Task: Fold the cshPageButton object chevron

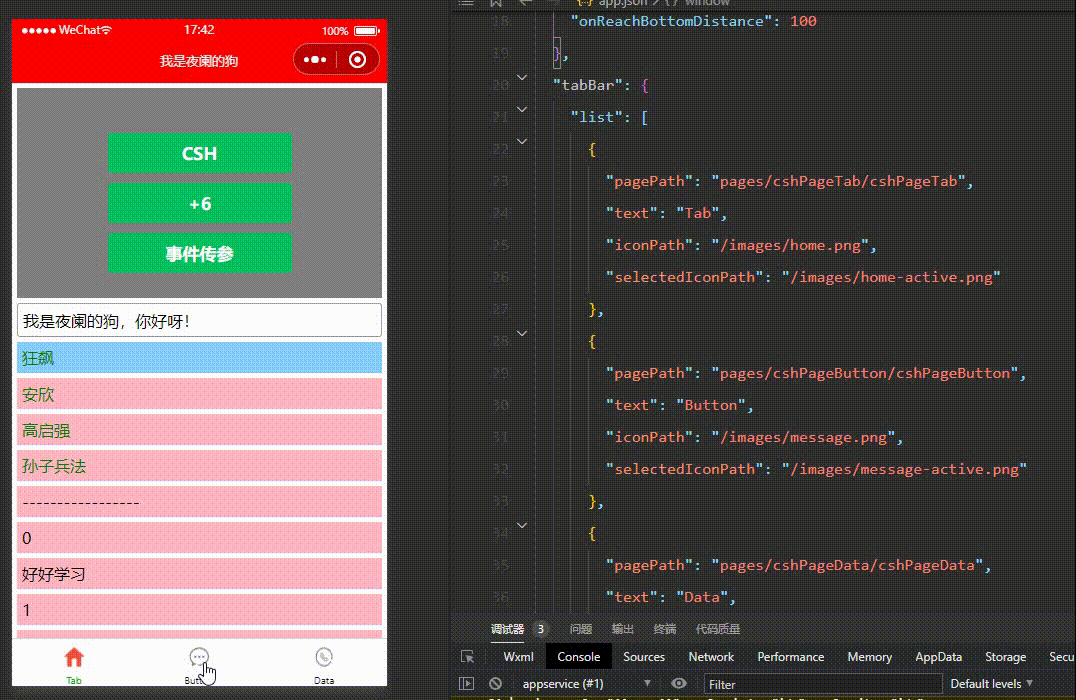Action: (x=522, y=334)
